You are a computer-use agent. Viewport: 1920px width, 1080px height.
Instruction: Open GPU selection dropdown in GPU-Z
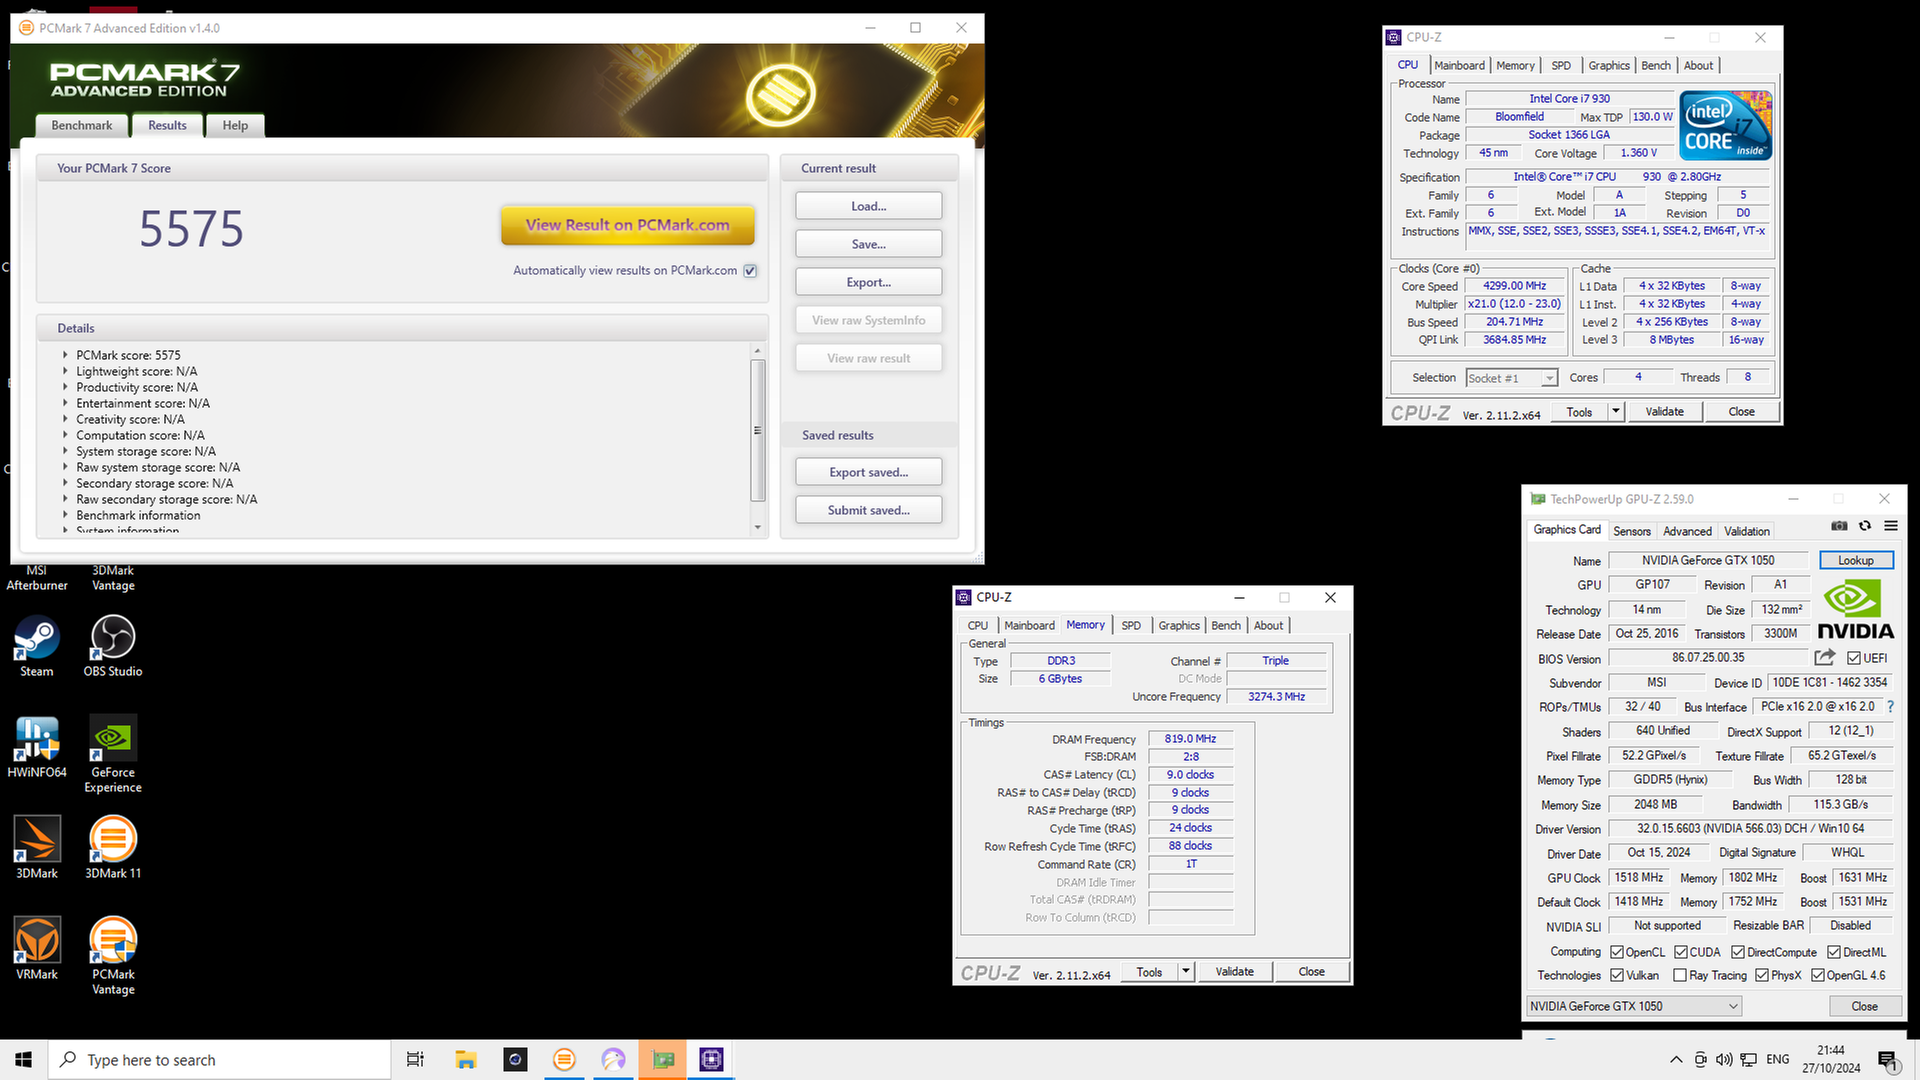click(1634, 1006)
